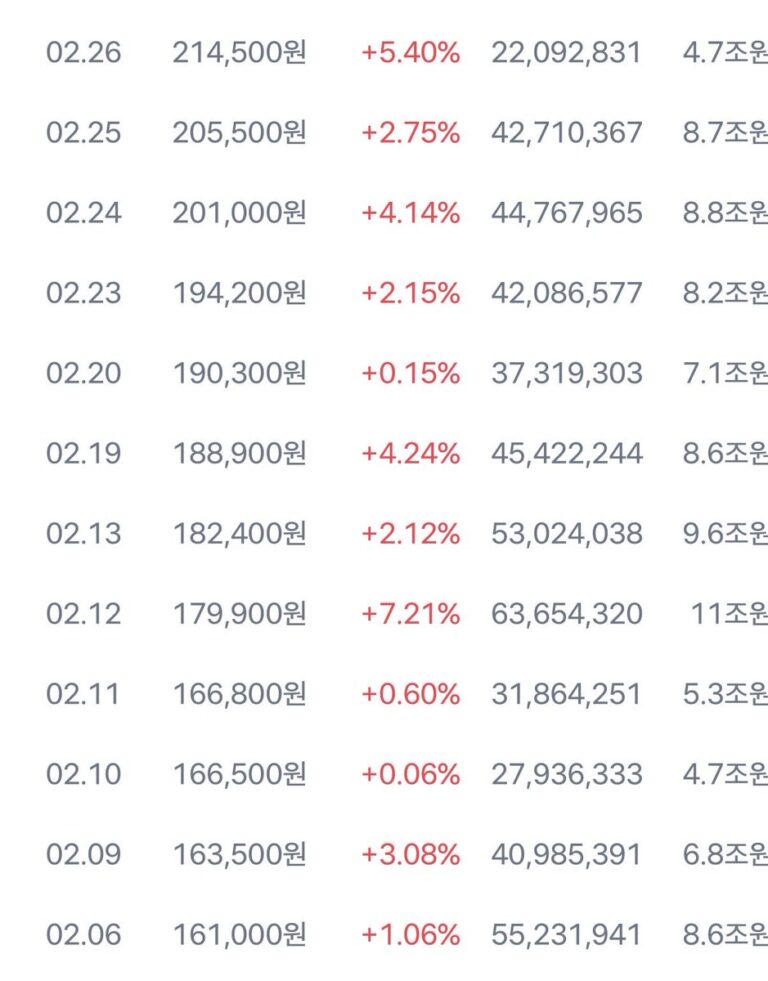Viewport: 768px width, 981px height.
Task: Select the 02.11 date entry
Action: tap(83, 694)
